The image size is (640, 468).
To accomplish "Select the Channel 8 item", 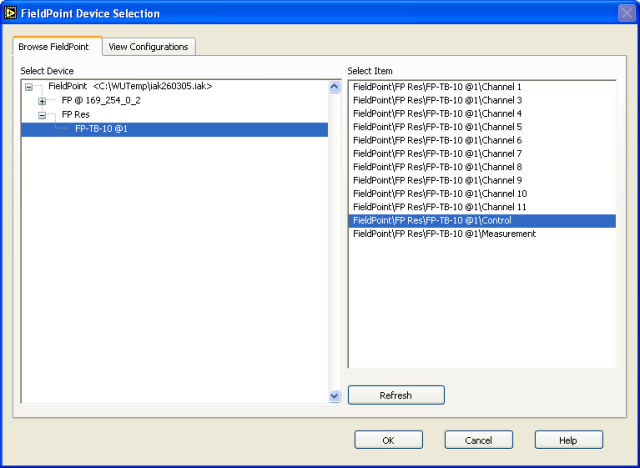I will pos(482,167).
